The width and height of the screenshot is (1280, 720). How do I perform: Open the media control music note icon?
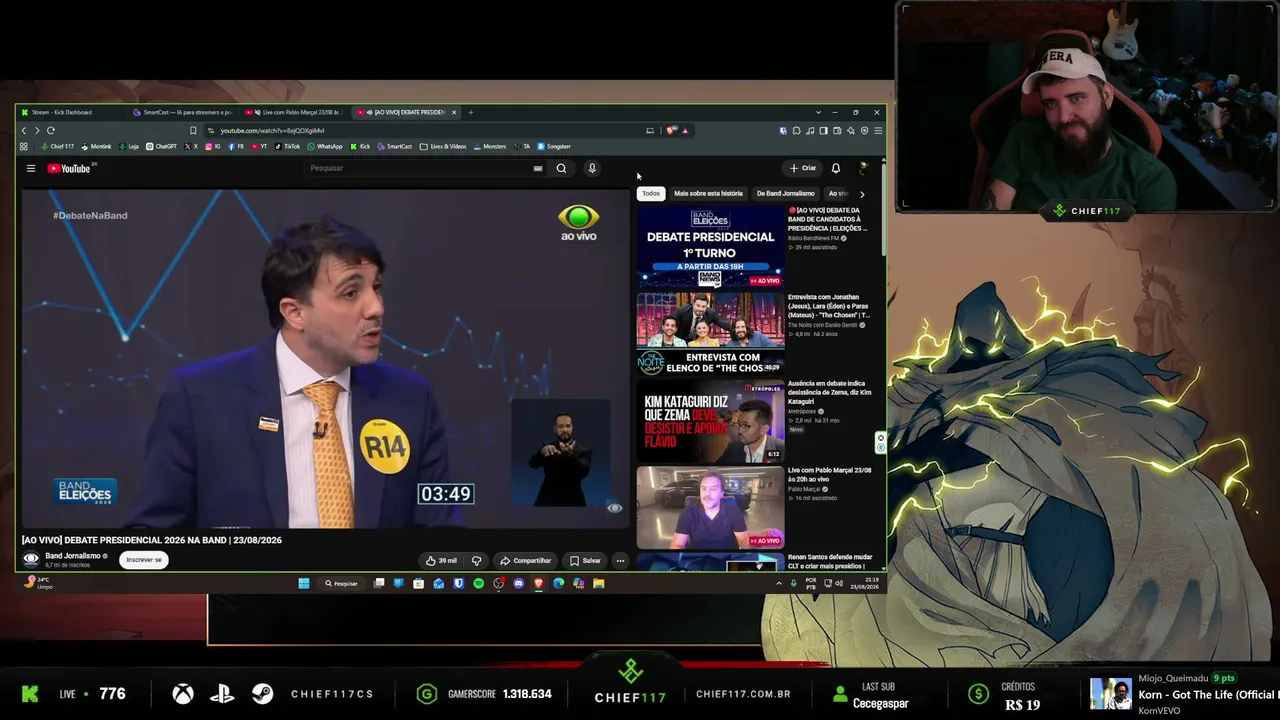(810, 130)
